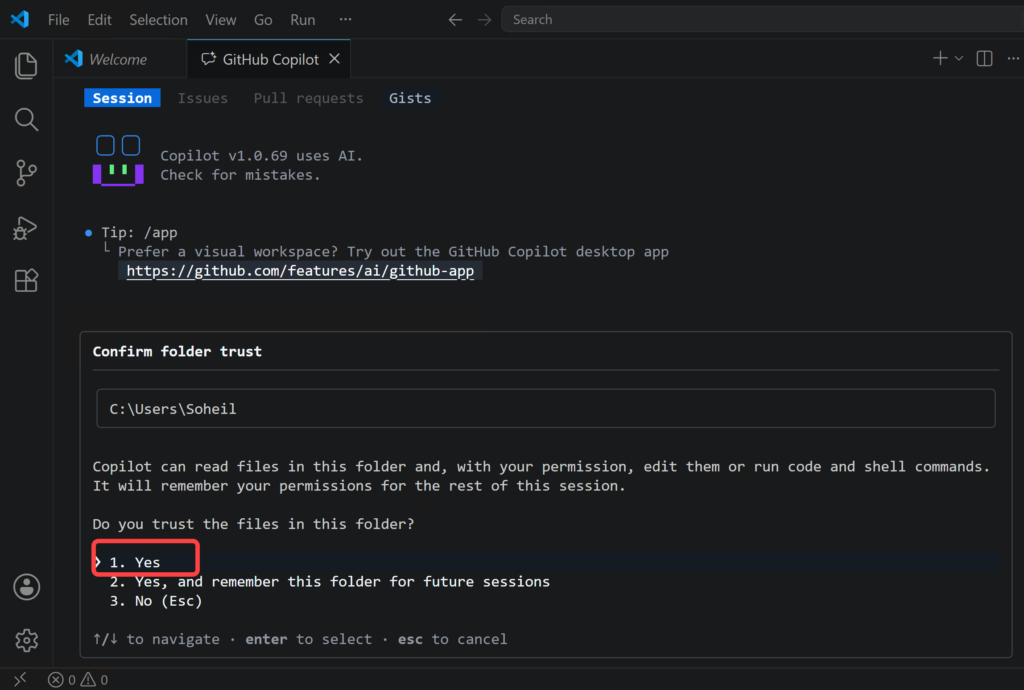Screen dimensions: 1024x690
Task: Open the remote window status bar icon
Action: point(20,679)
